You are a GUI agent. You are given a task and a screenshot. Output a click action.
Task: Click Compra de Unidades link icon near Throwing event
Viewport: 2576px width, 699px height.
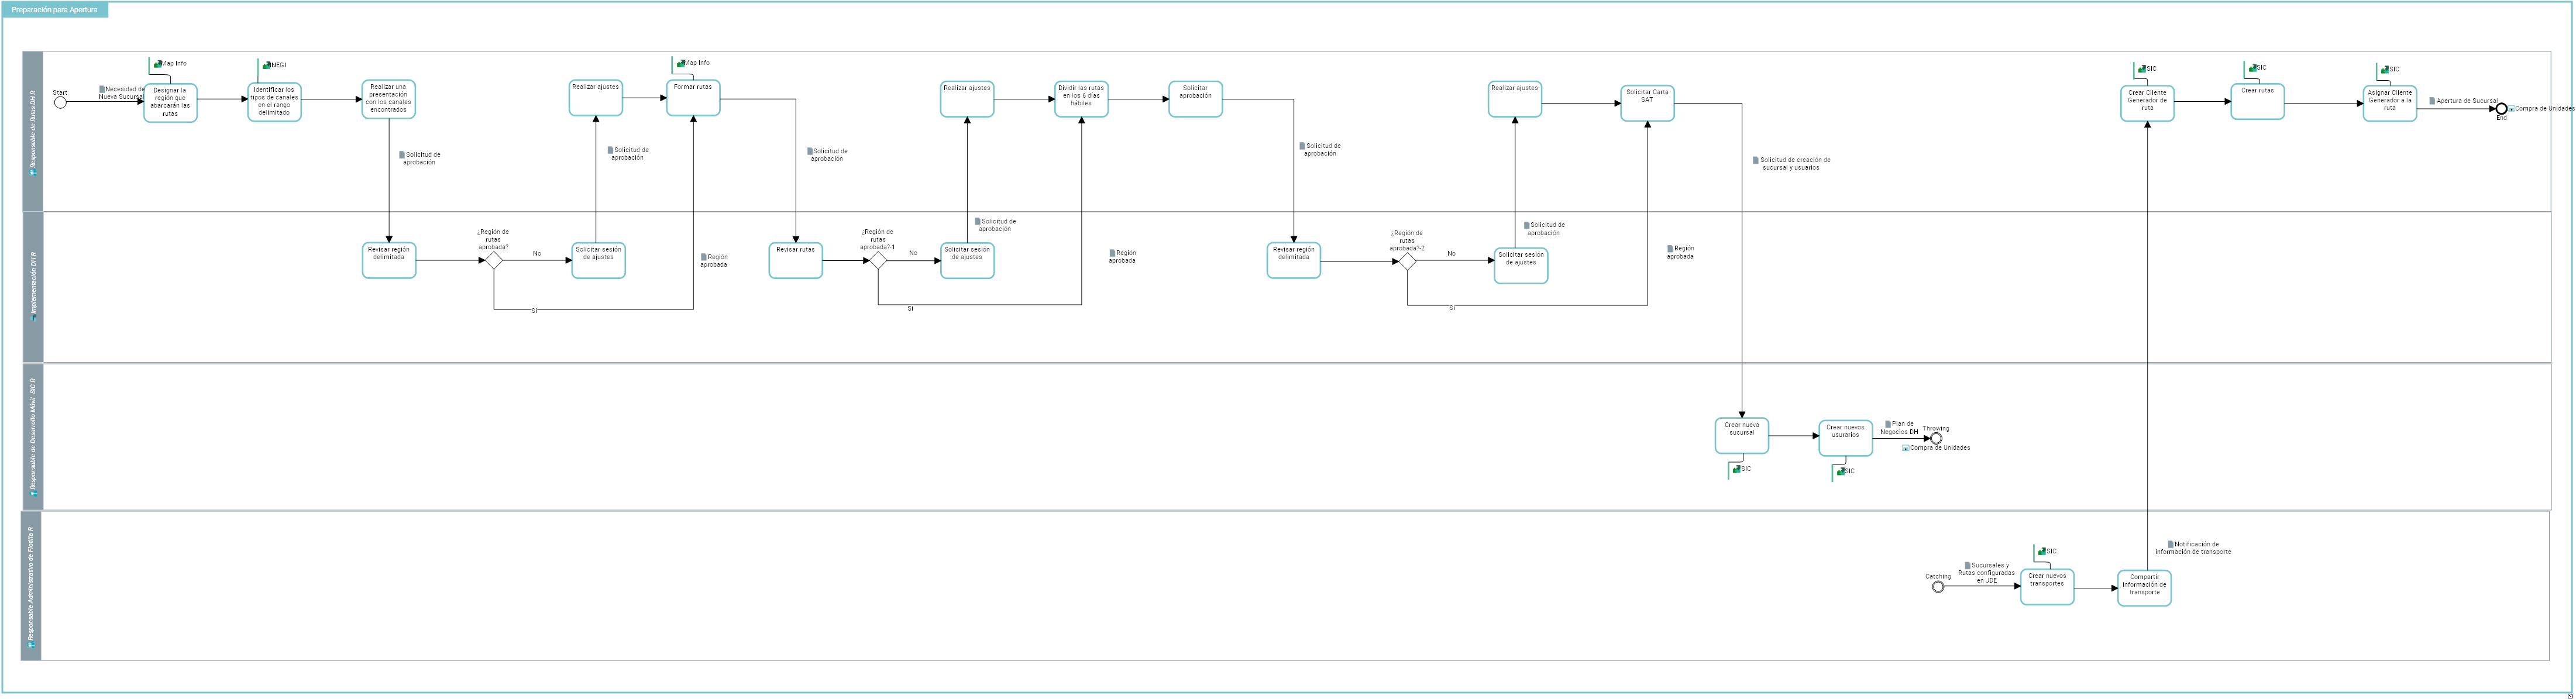point(1906,448)
